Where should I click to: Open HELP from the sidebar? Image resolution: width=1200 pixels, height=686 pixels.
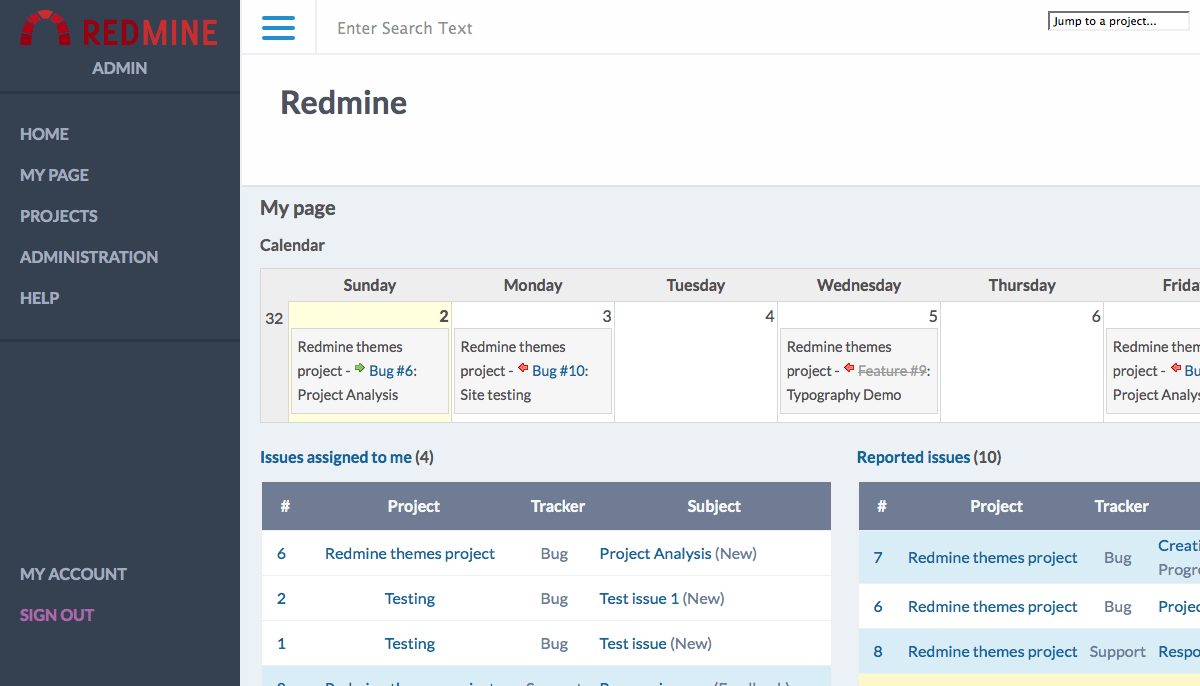coord(39,298)
